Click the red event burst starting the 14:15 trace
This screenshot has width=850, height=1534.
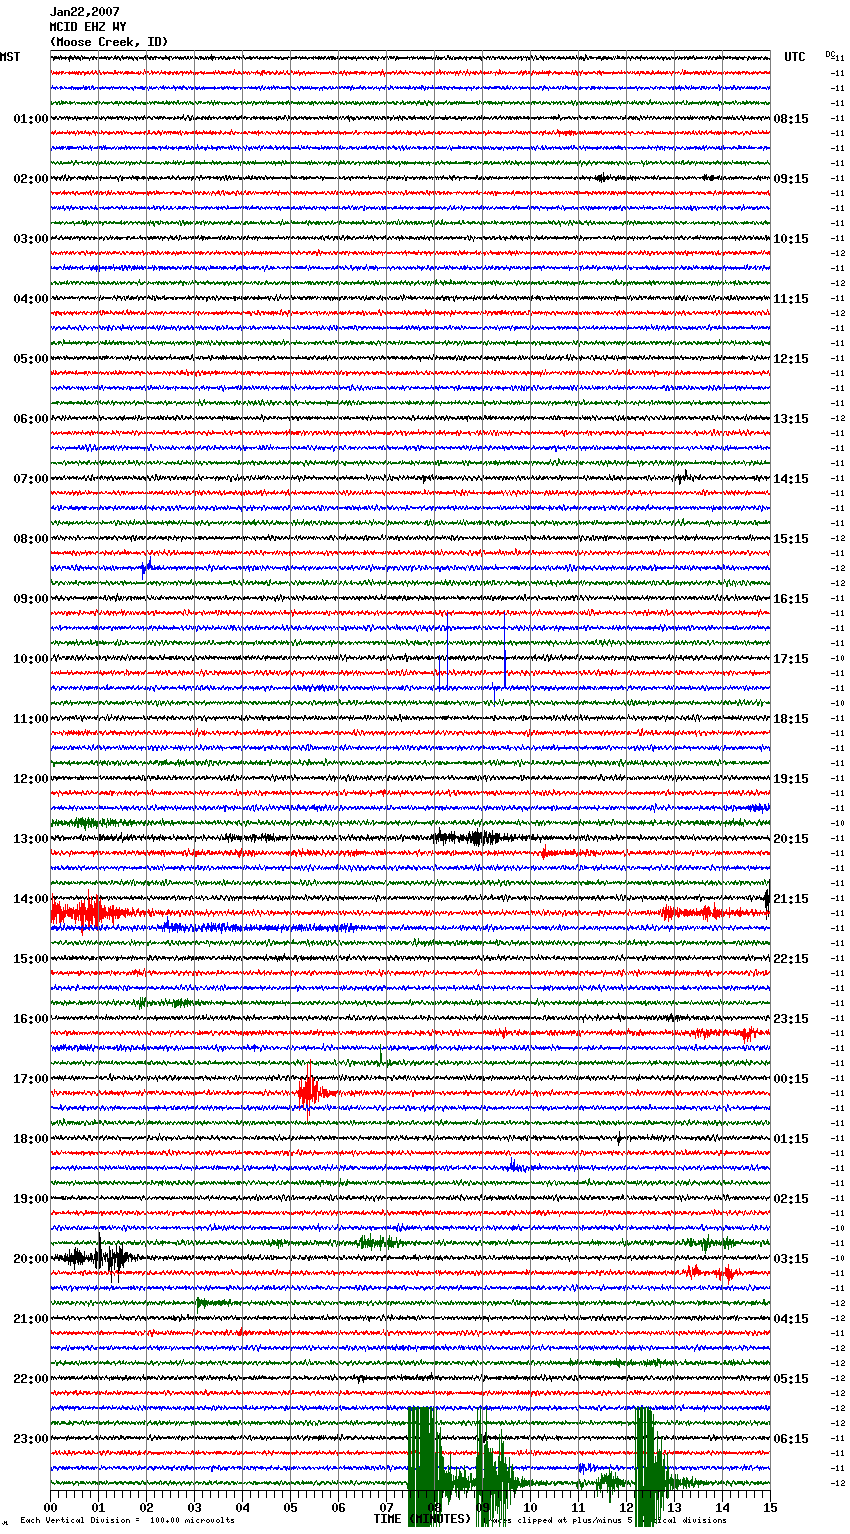click(x=88, y=912)
